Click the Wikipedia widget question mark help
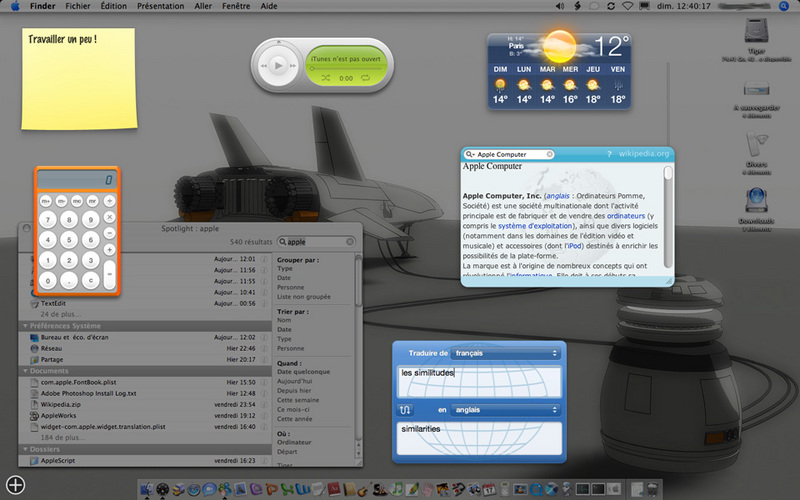The width and height of the screenshot is (800, 500). pyautogui.click(x=609, y=154)
